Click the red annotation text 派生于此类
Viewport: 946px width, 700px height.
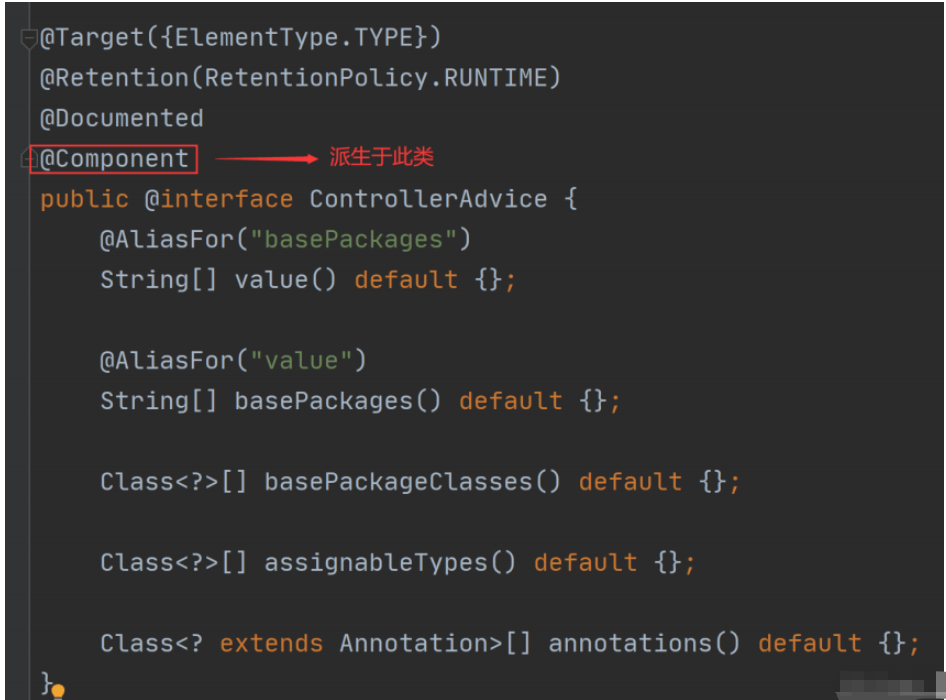click(381, 158)
